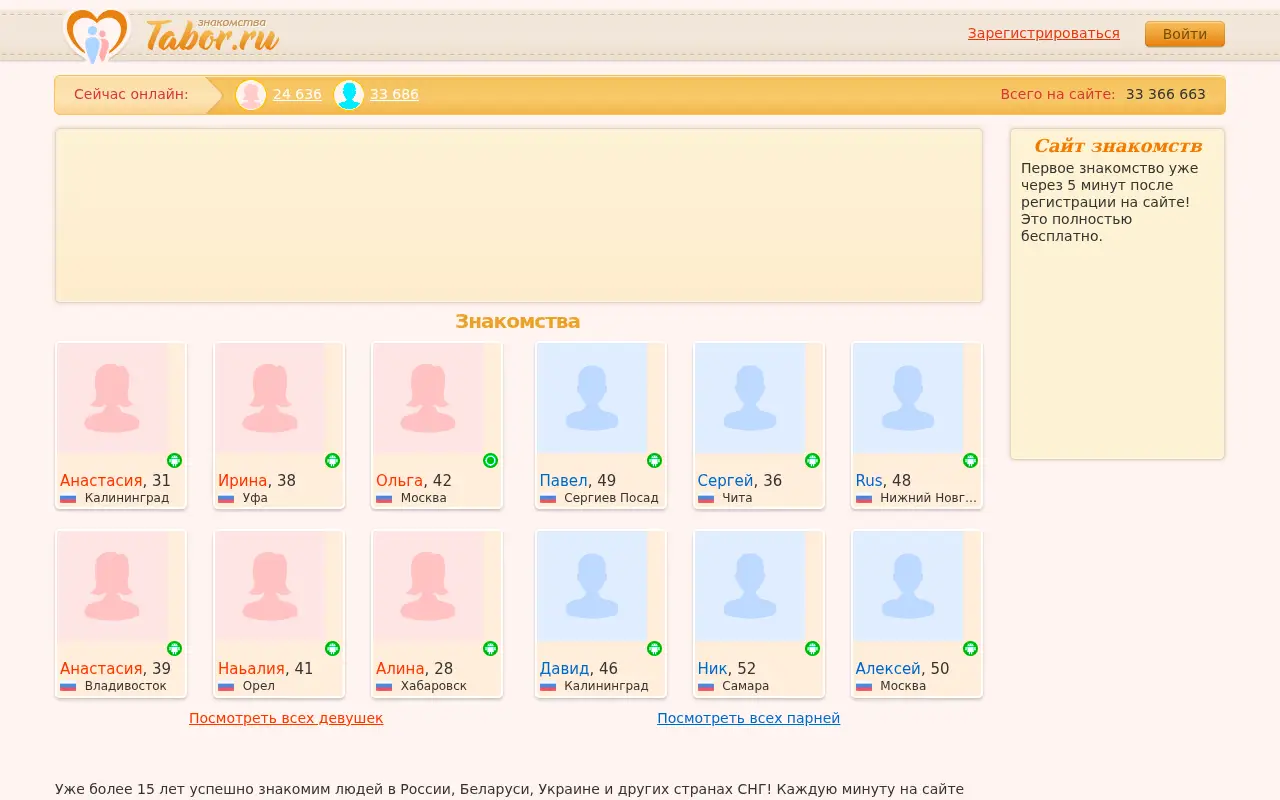
Task: Follow the Посмотреть всех парней link
Action: [x=749, y=718]
